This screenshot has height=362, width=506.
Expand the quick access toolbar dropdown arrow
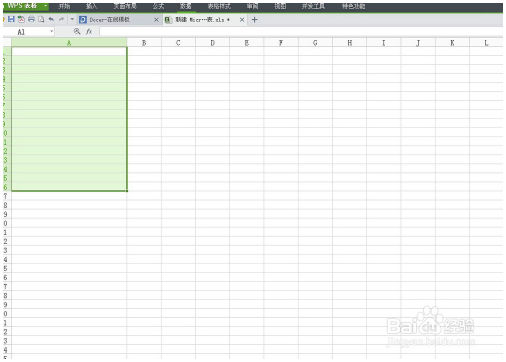[x=72, y=19]
